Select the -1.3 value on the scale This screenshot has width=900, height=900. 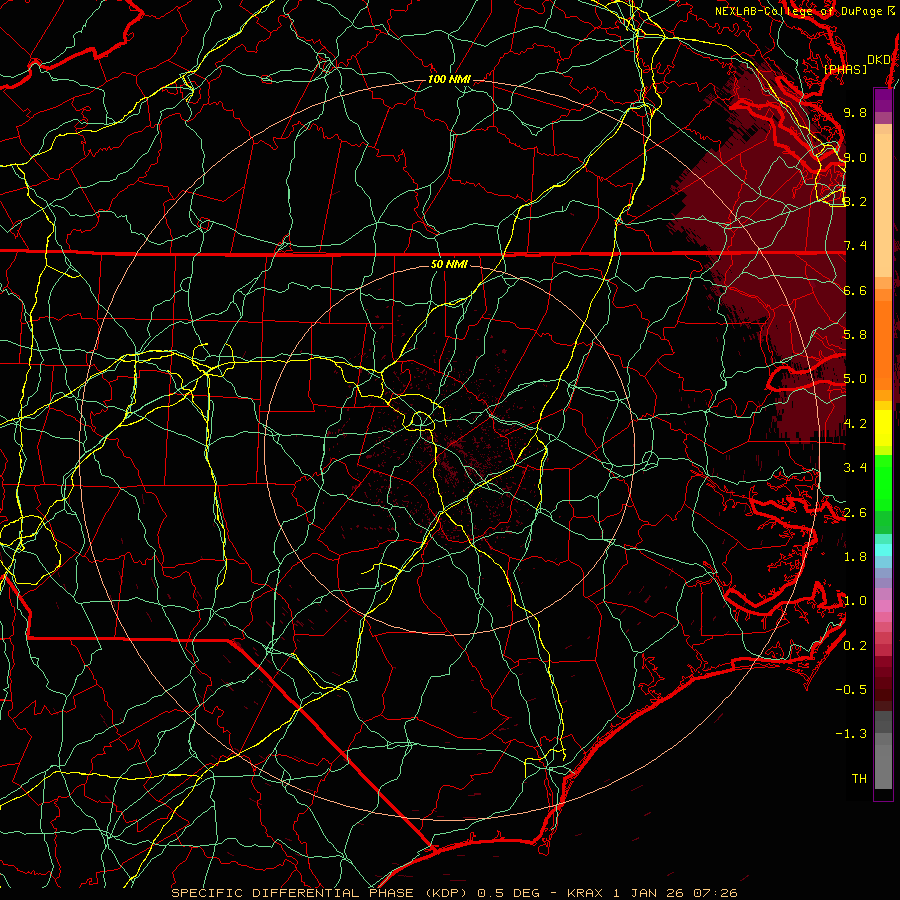pyautogui.click(x=851, y=734)
